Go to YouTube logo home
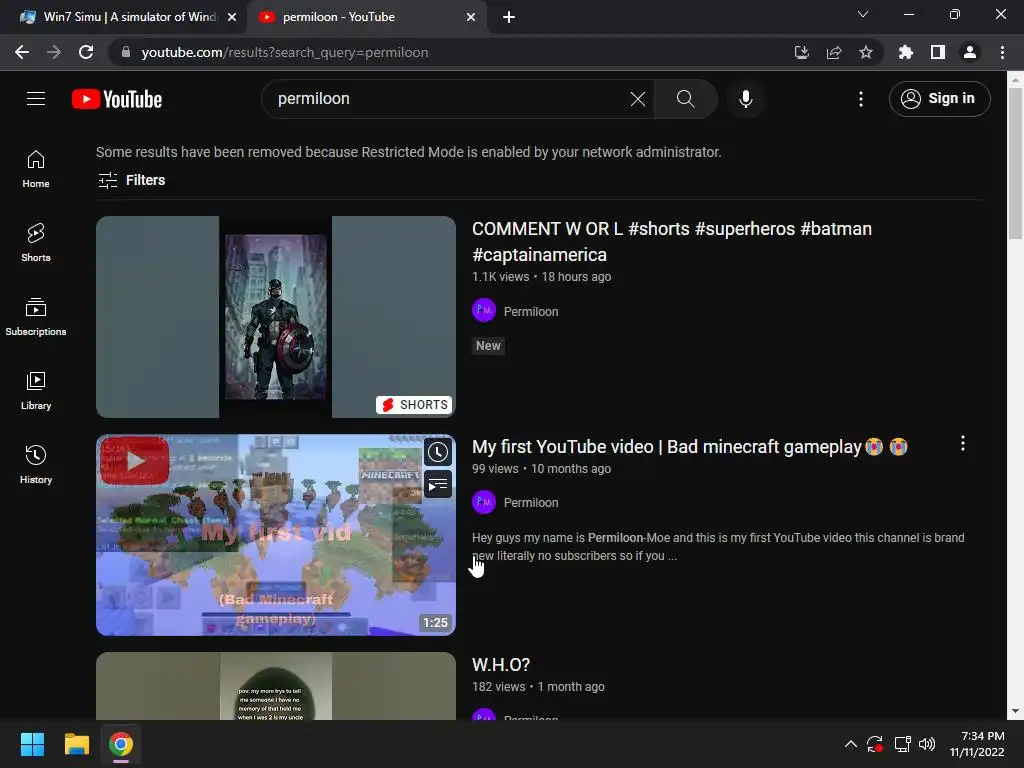Screen dimensions: 1024x768 117,99
